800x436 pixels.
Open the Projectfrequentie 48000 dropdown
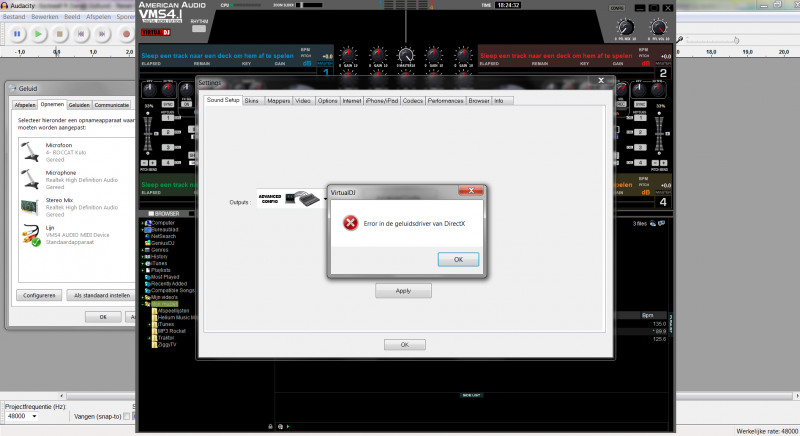(21, 416)
